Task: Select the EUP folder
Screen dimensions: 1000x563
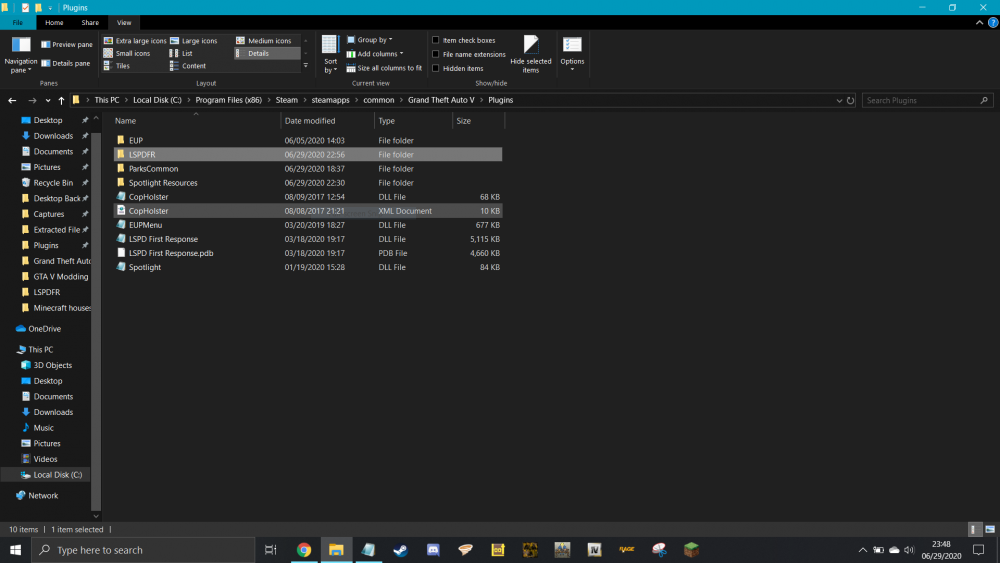Action: (308, 140)
